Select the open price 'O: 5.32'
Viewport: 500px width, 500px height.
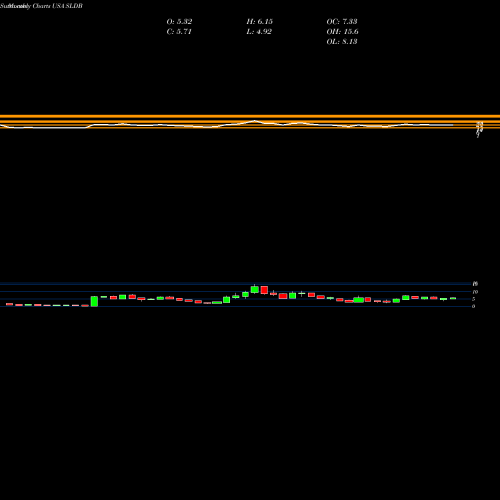pyautogui.click(x=179, y=21)
